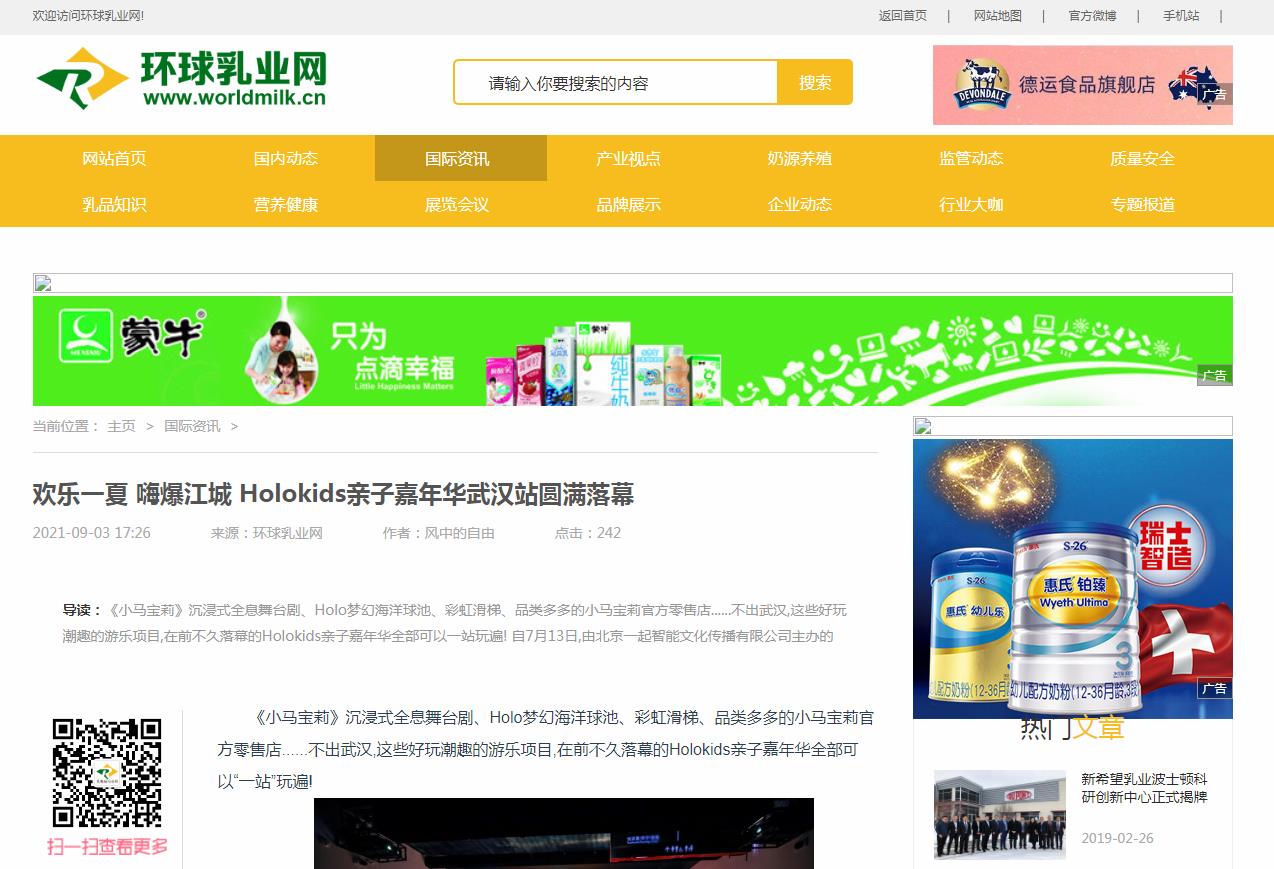Click article title 欢乐一夏 嗨爆江城

click(x=333, y=494)
